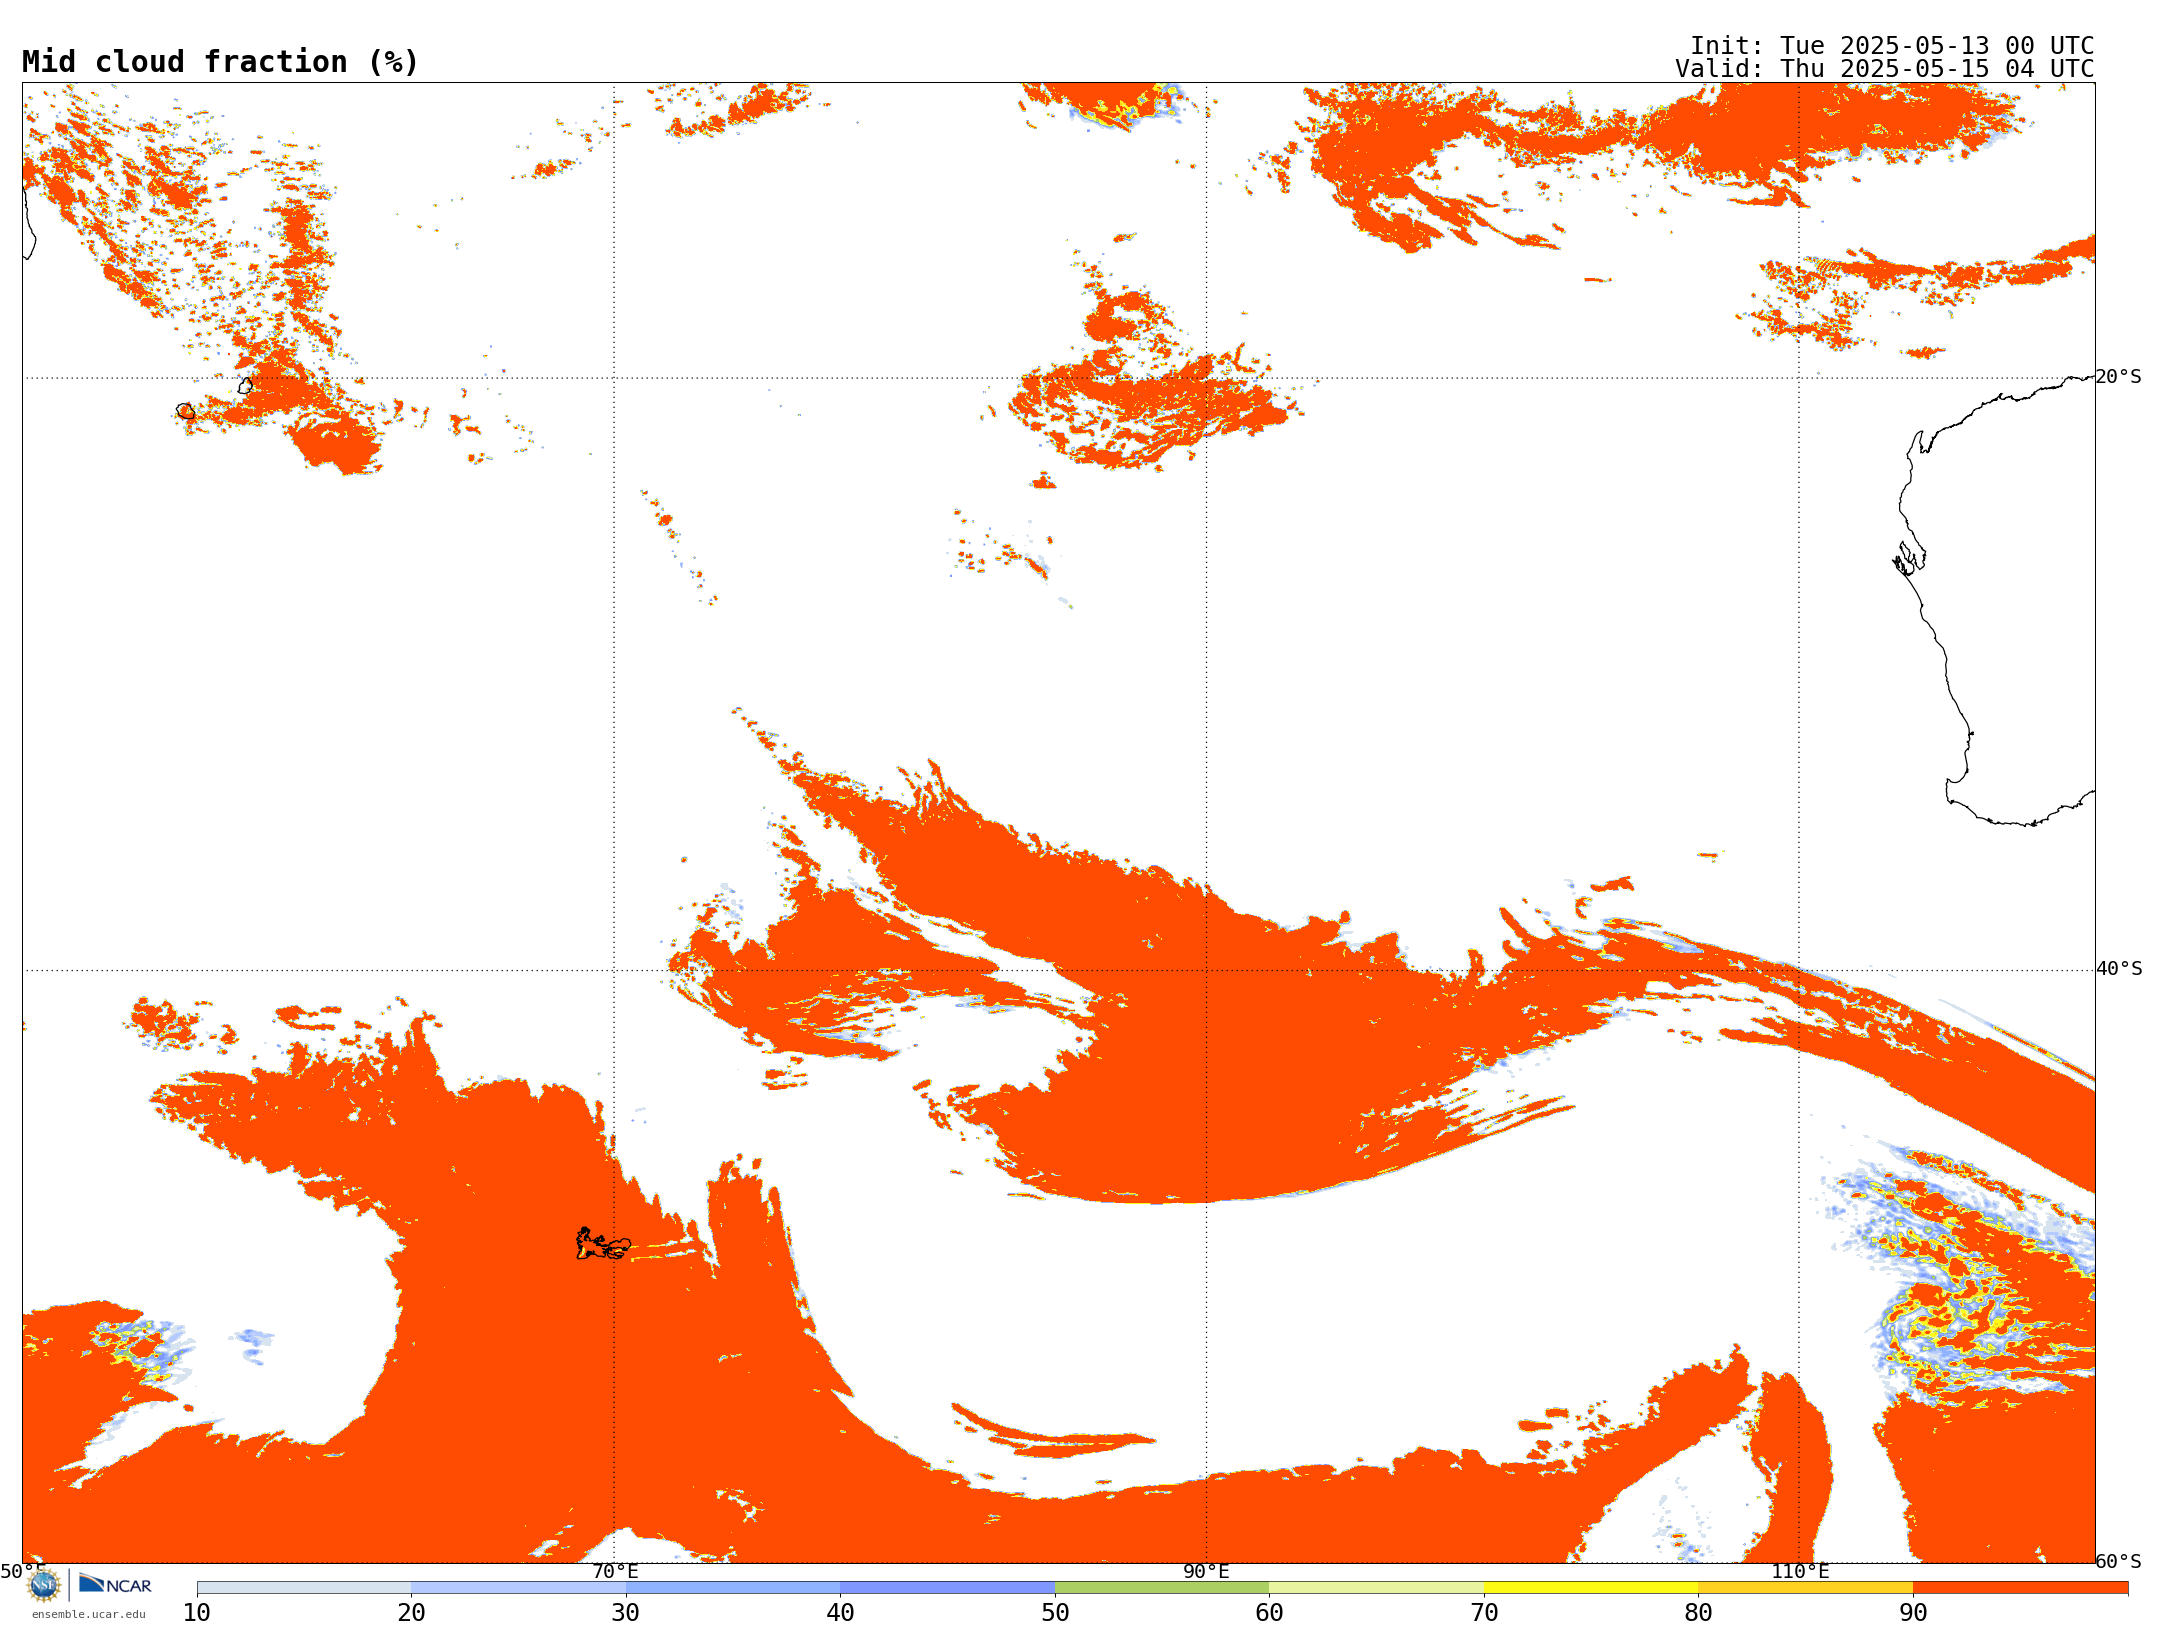Click the NSF logo icon
The width and height of the screenshot is (2160, 1626).
44,1585
